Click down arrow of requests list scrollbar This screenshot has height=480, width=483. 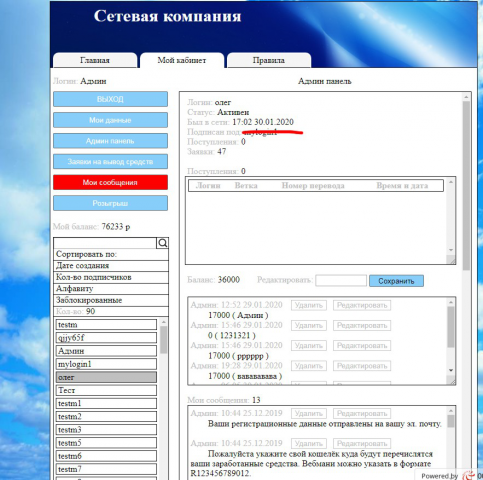[x=451, y=370]
